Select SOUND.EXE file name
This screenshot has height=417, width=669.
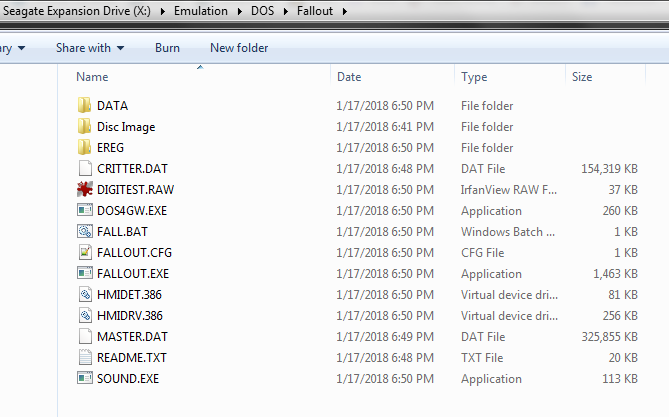pyautogui.click(x=128, y=379)
